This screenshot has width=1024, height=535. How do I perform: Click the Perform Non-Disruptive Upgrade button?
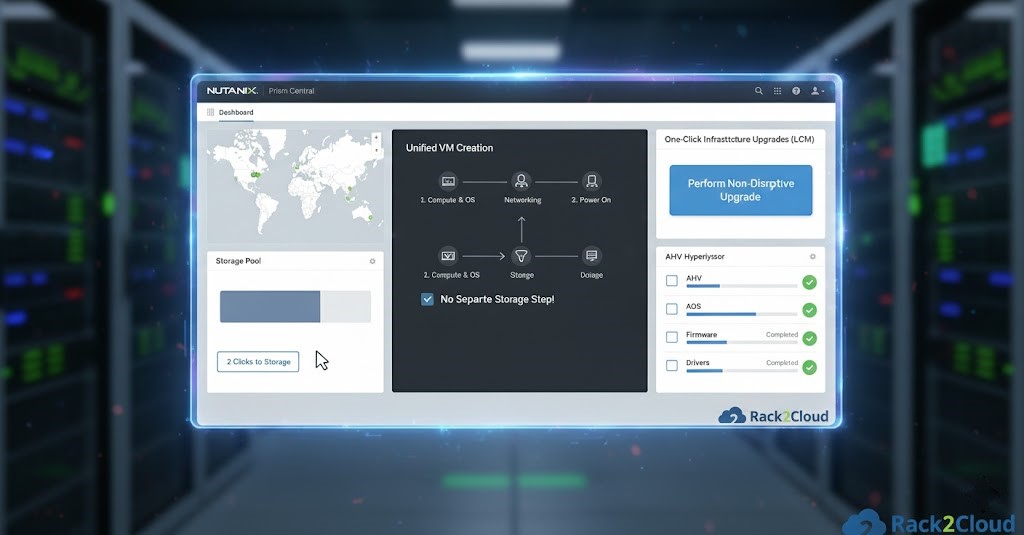740,191
